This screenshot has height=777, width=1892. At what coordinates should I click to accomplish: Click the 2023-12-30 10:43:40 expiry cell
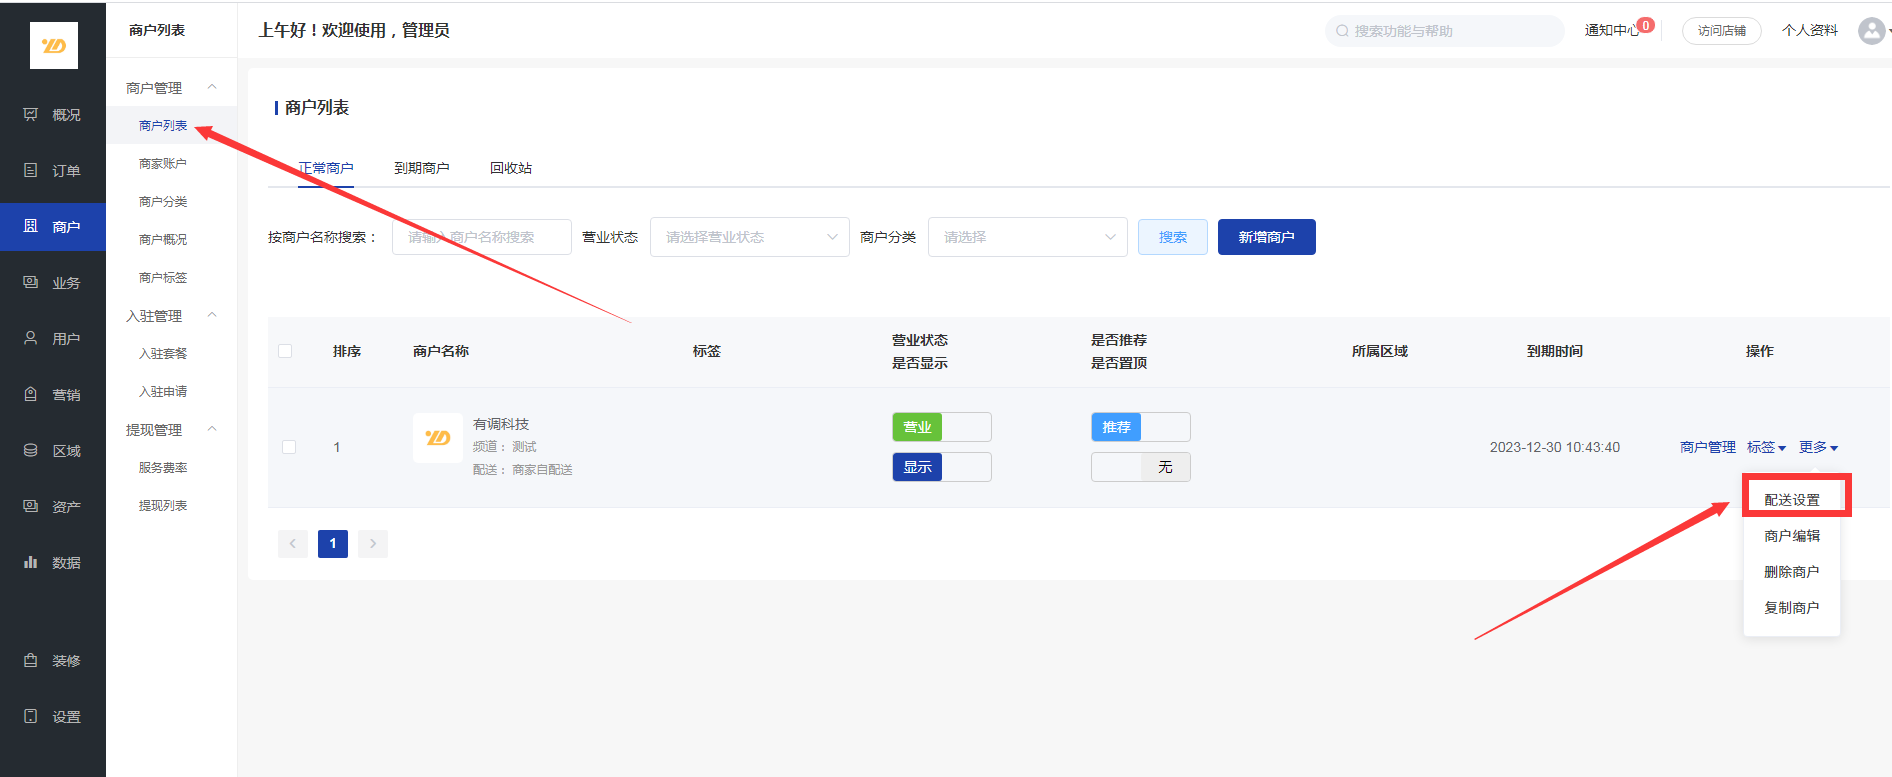[x=1555, y=447]
